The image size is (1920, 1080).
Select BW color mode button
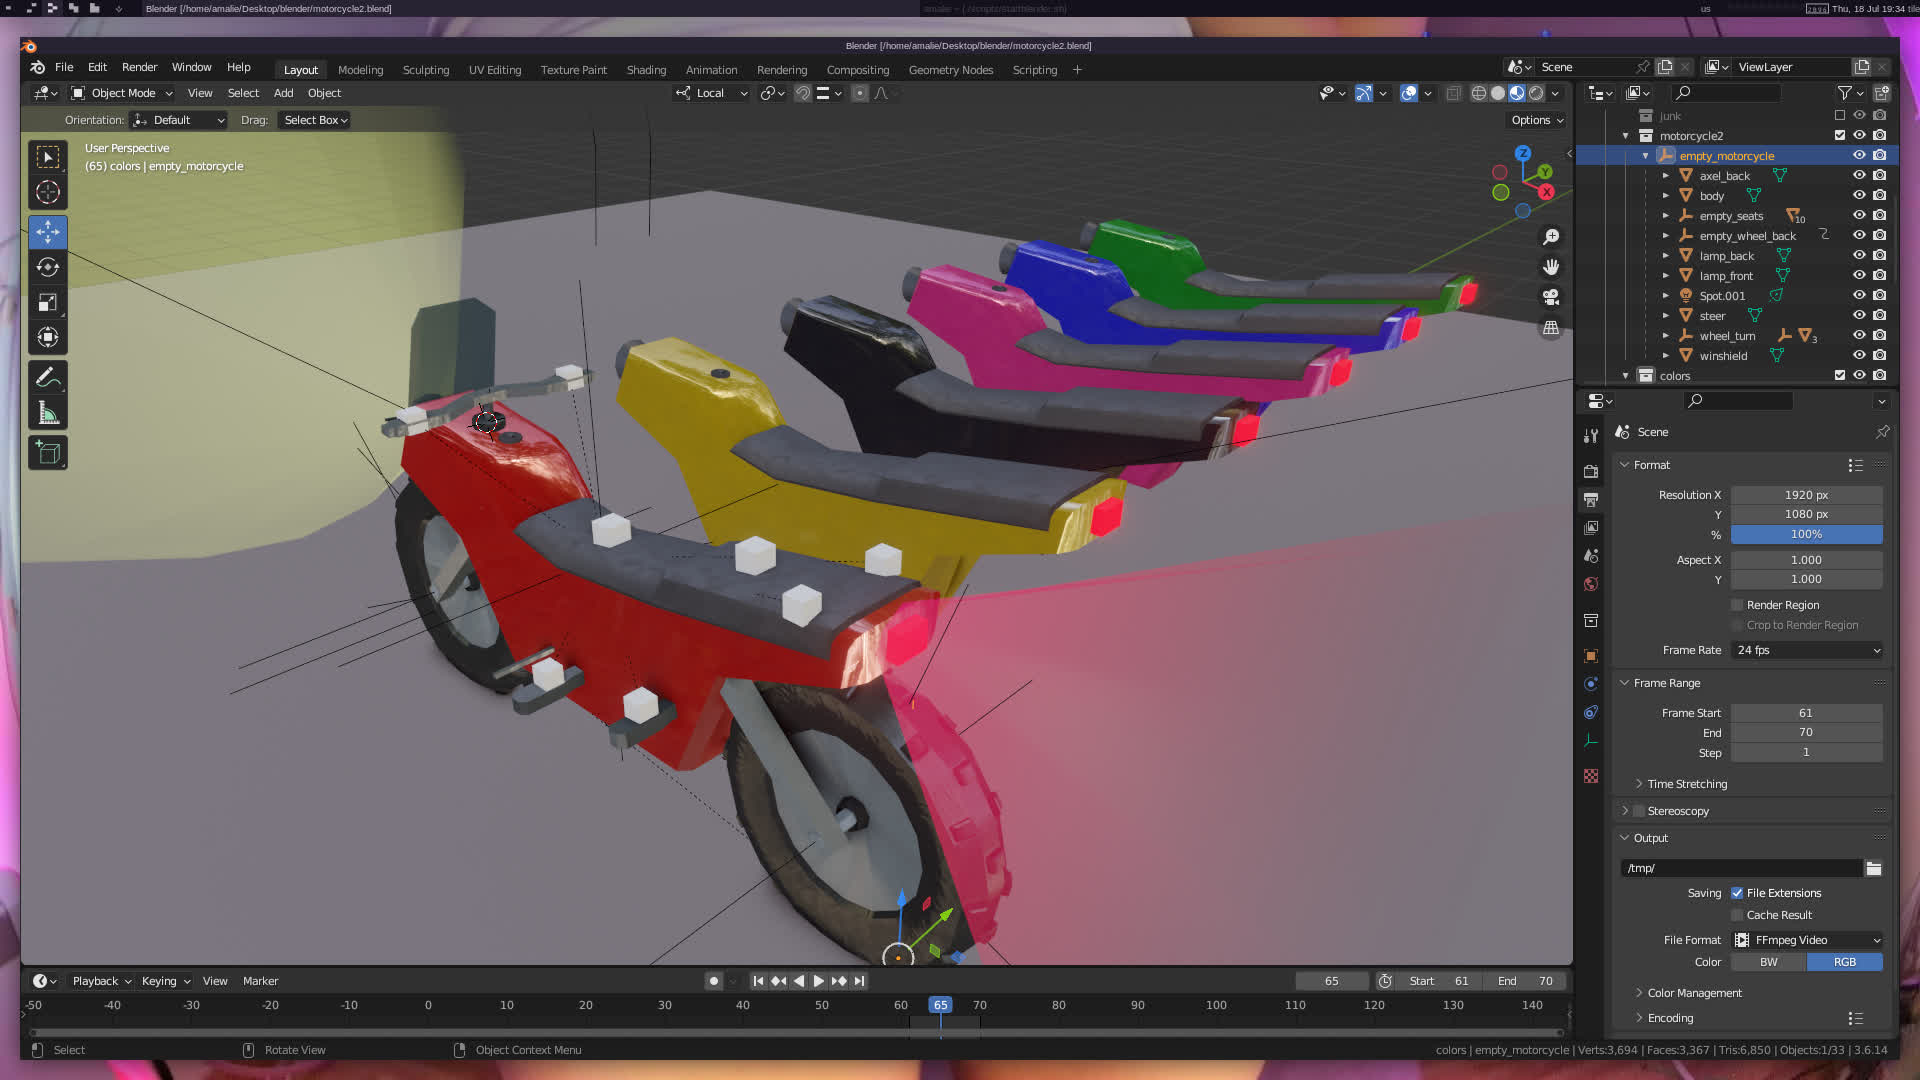tap(1768, 962)
